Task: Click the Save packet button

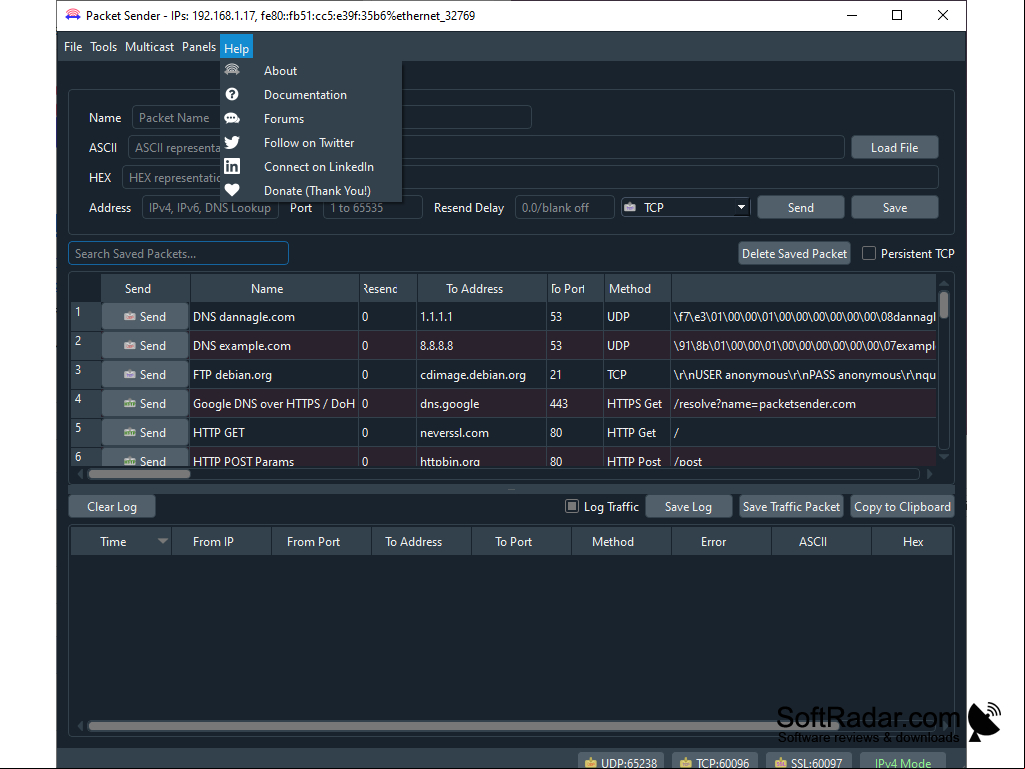Action: pos(895,207)
